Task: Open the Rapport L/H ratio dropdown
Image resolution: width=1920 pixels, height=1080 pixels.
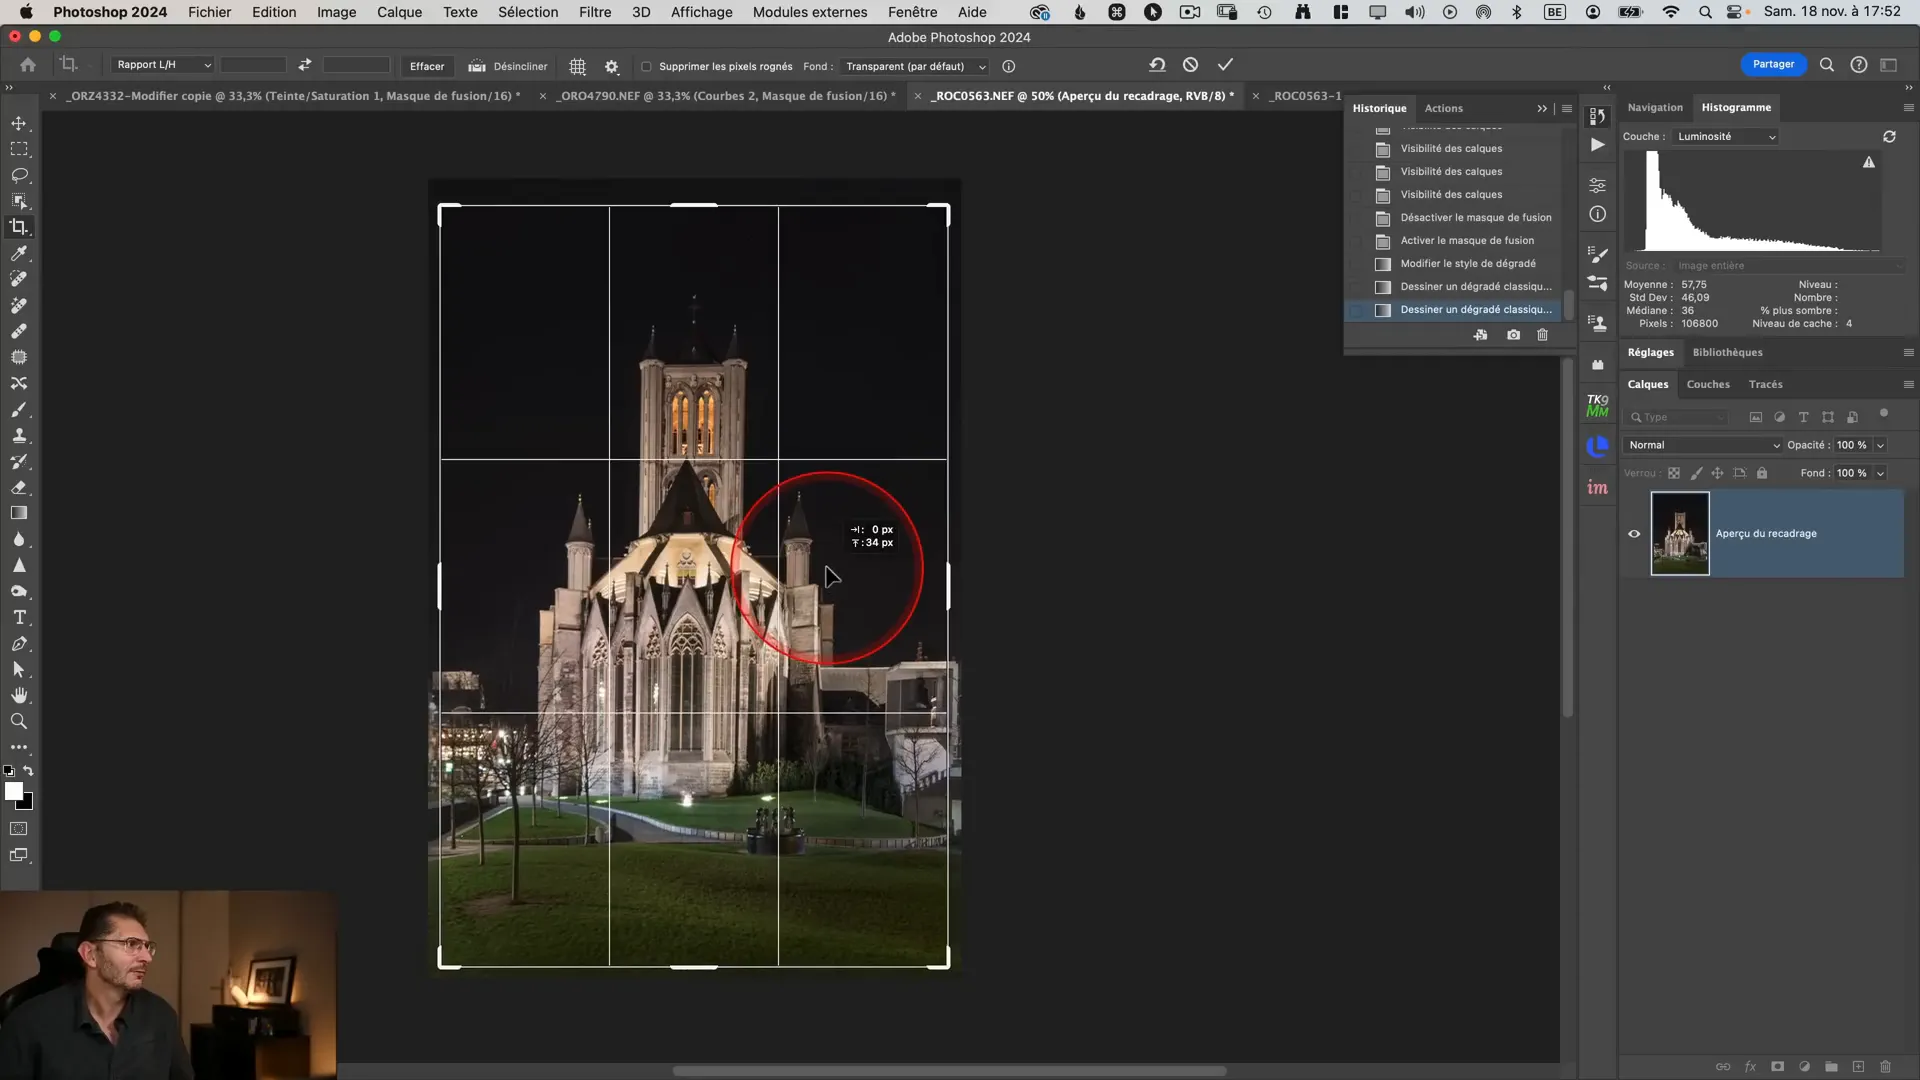Action: tap(162, 65)
